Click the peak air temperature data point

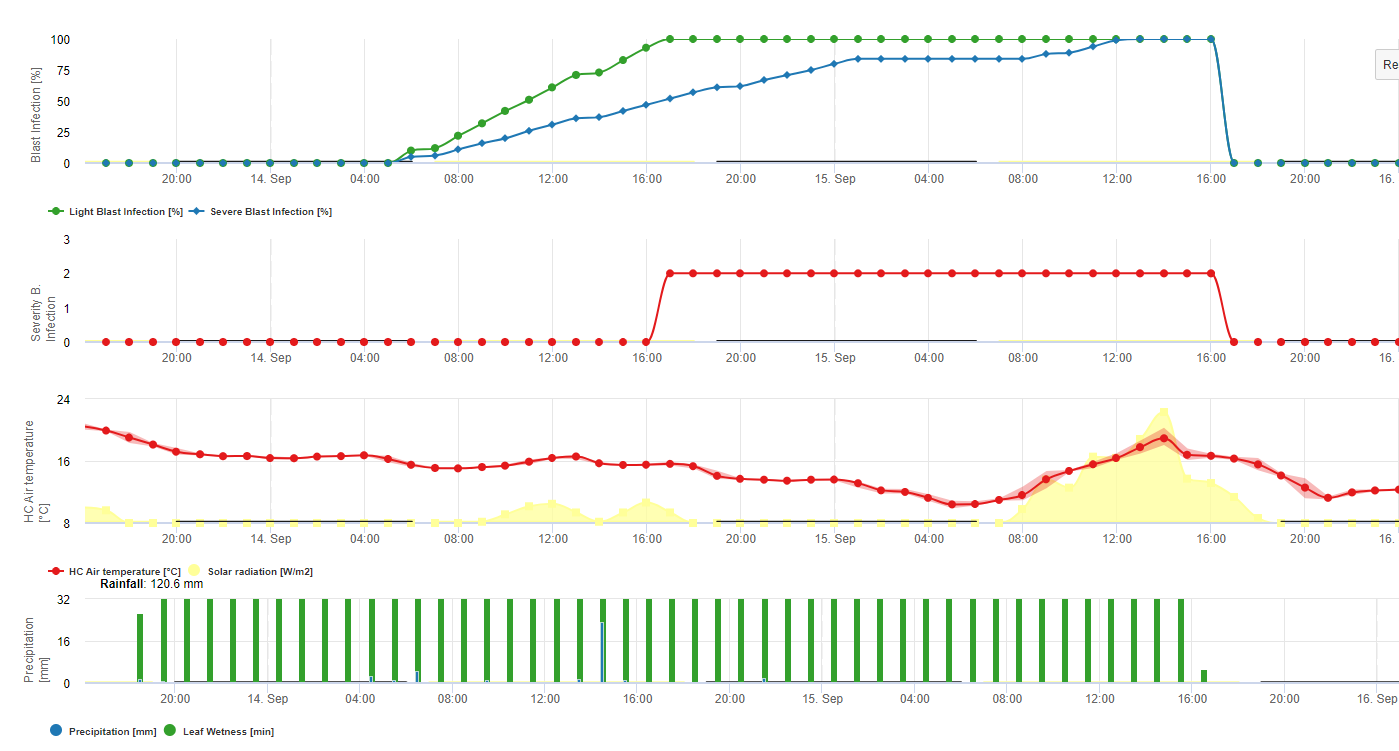(x=1163, y=438)
